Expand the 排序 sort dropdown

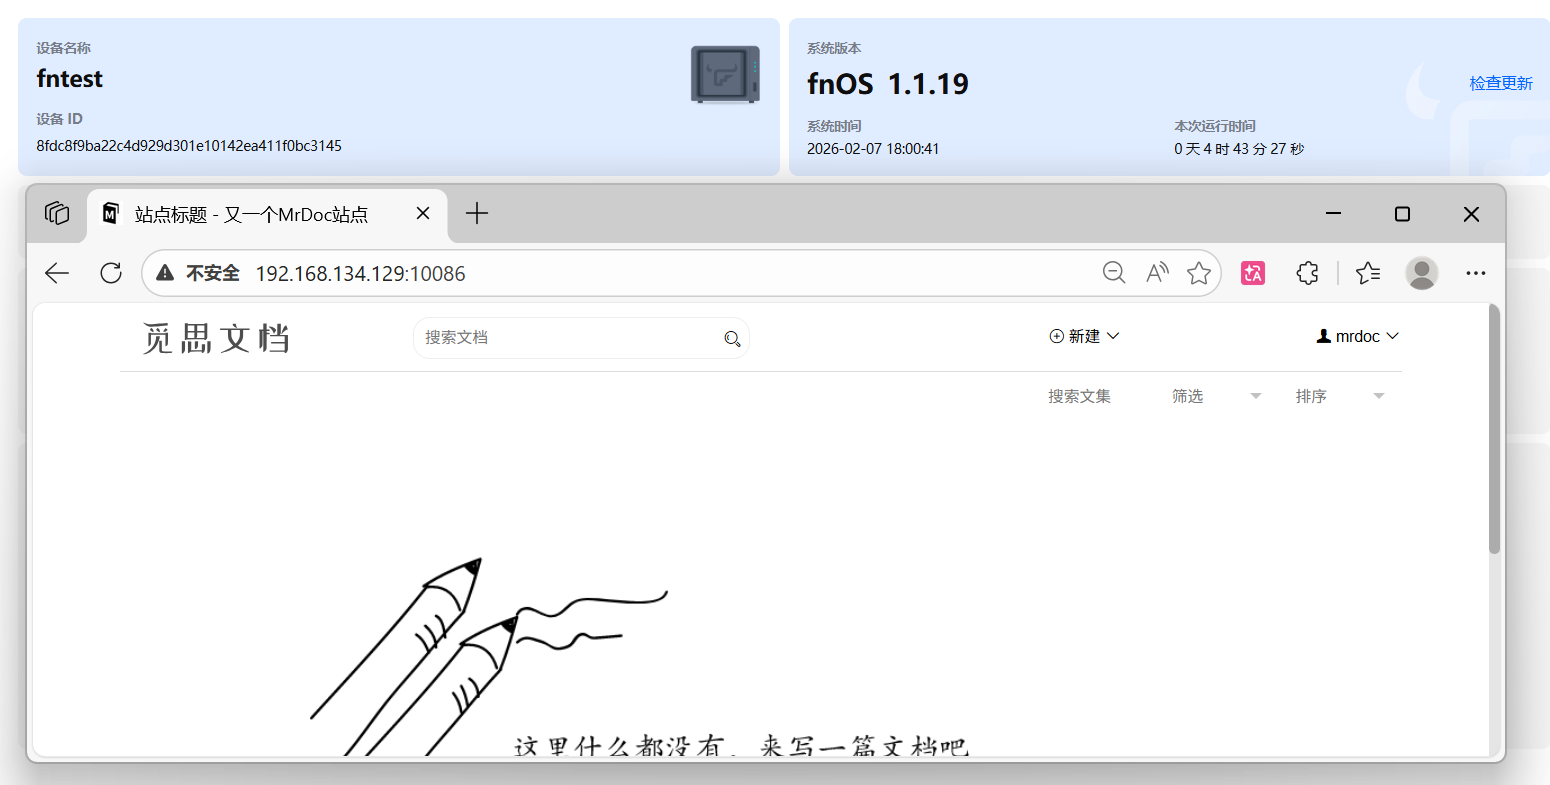coord(1339,396)
